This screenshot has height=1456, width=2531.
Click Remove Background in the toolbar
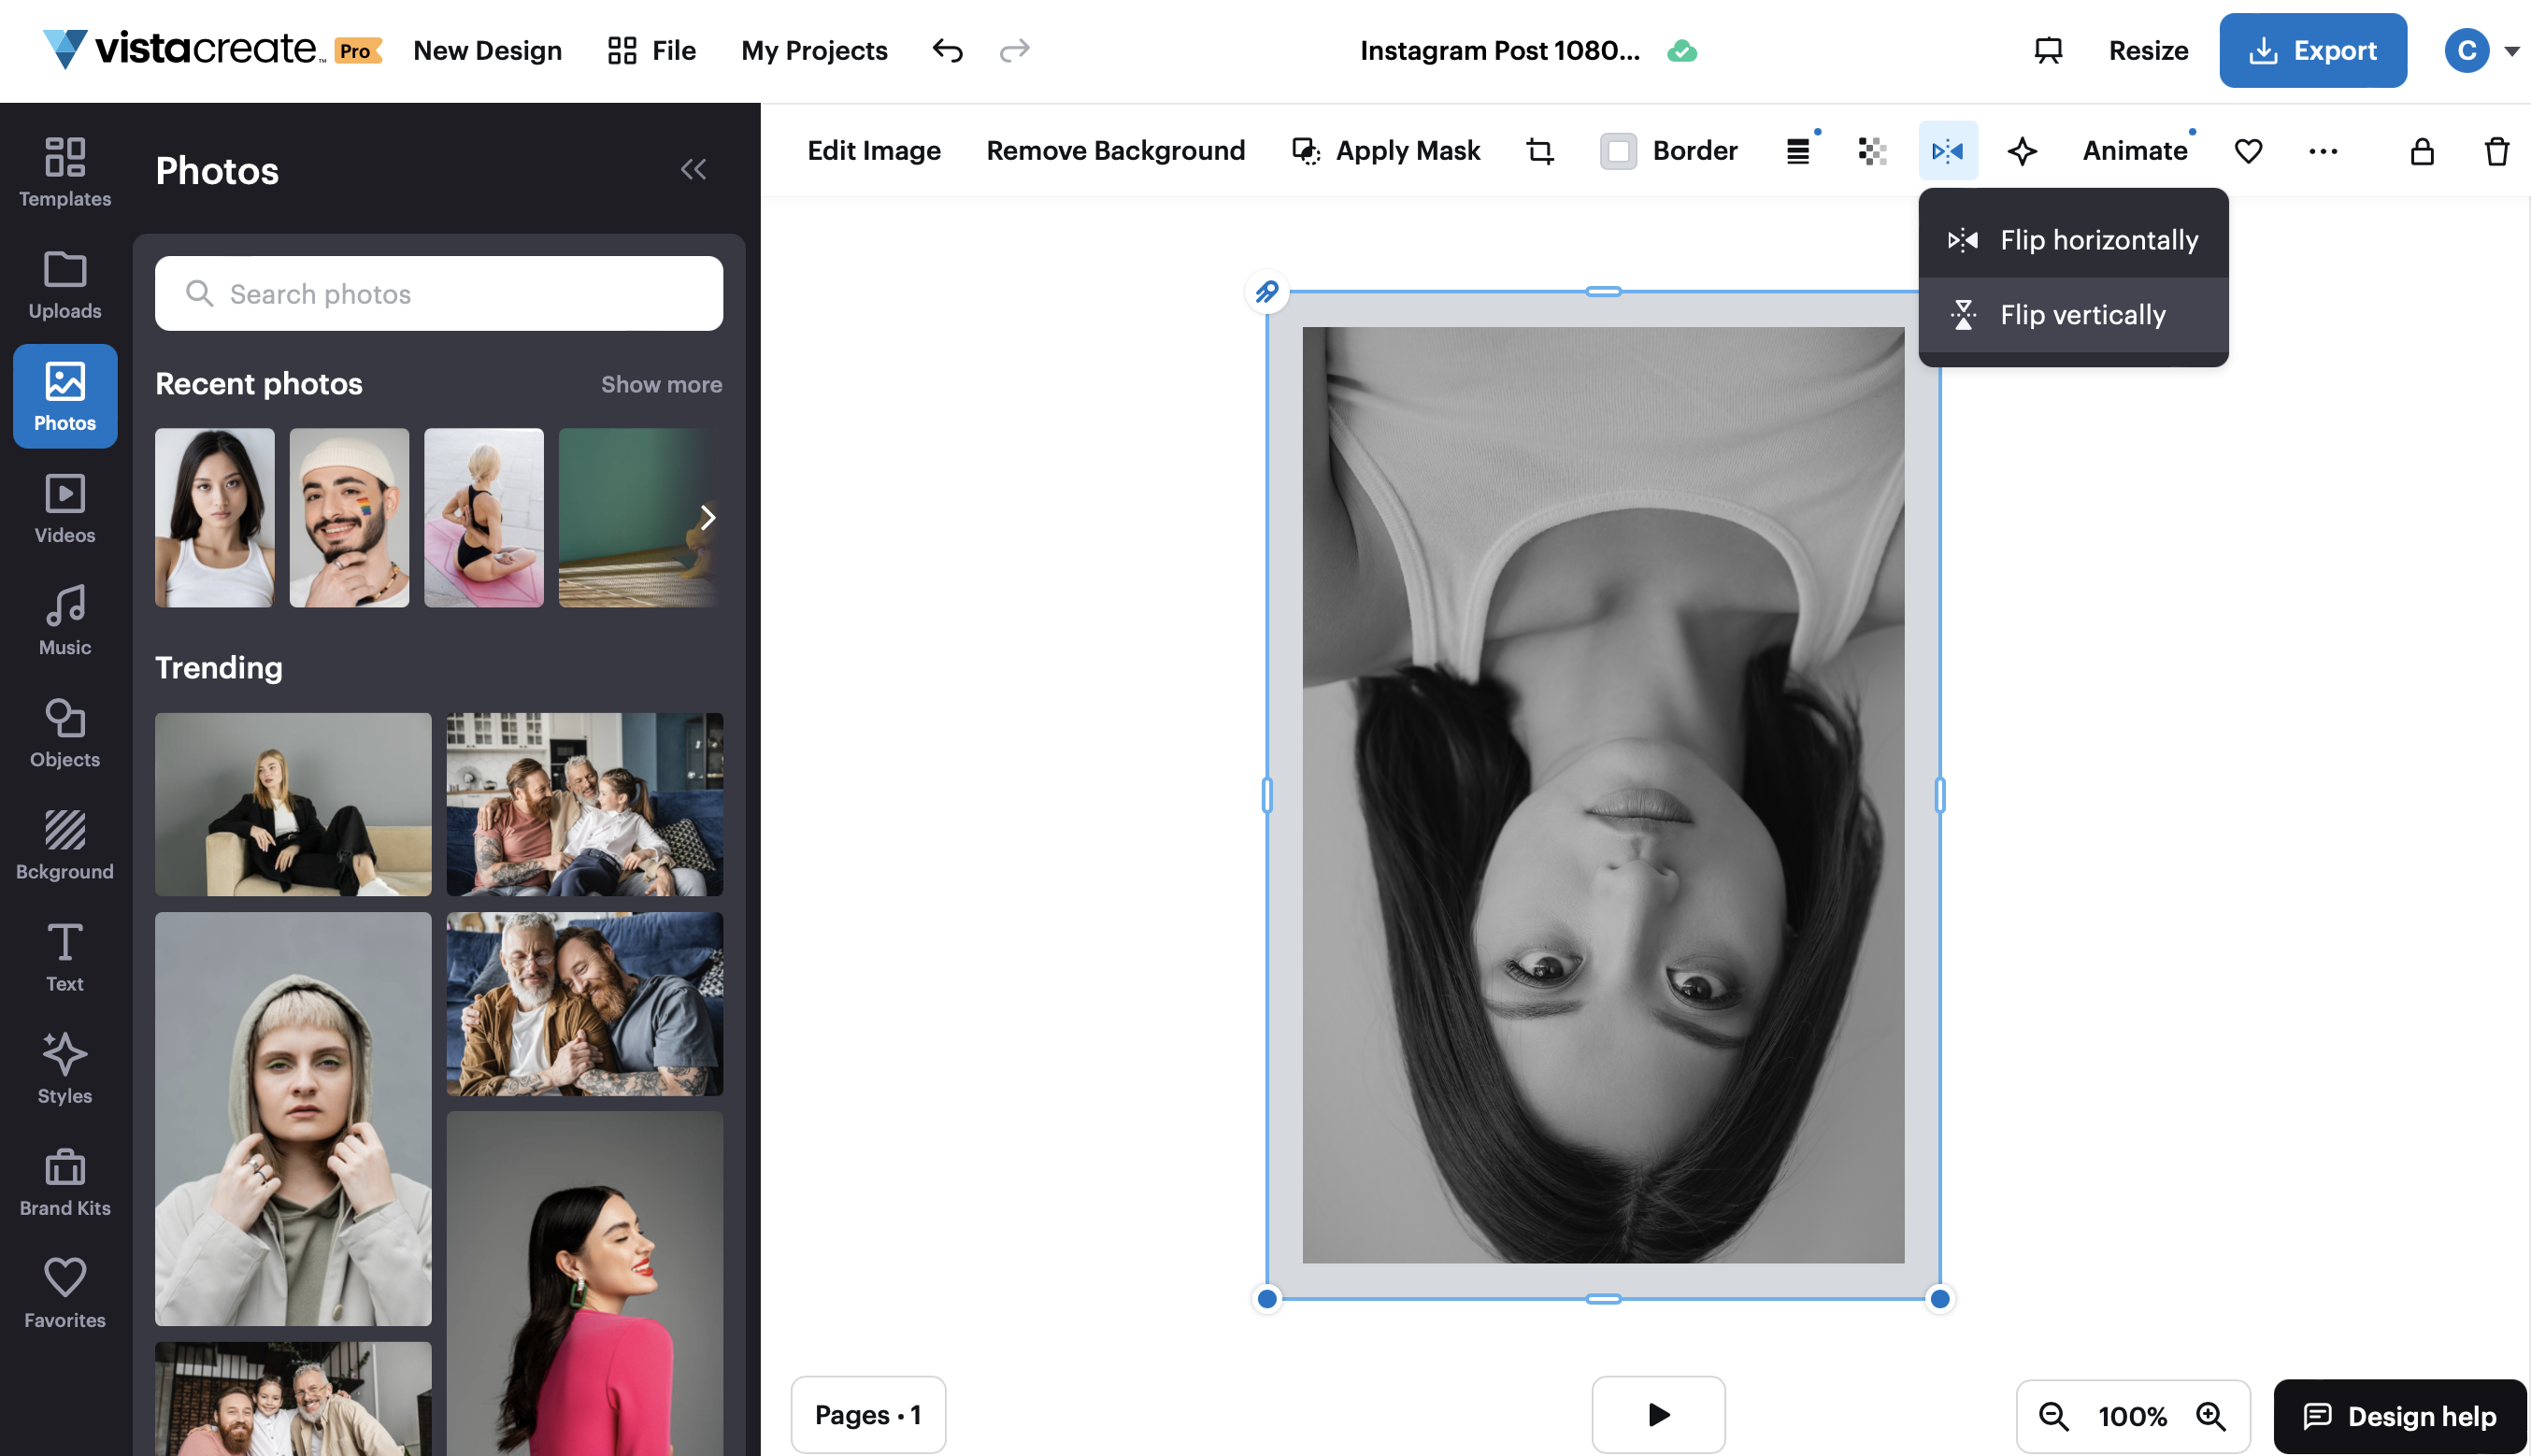(1115, 150)
